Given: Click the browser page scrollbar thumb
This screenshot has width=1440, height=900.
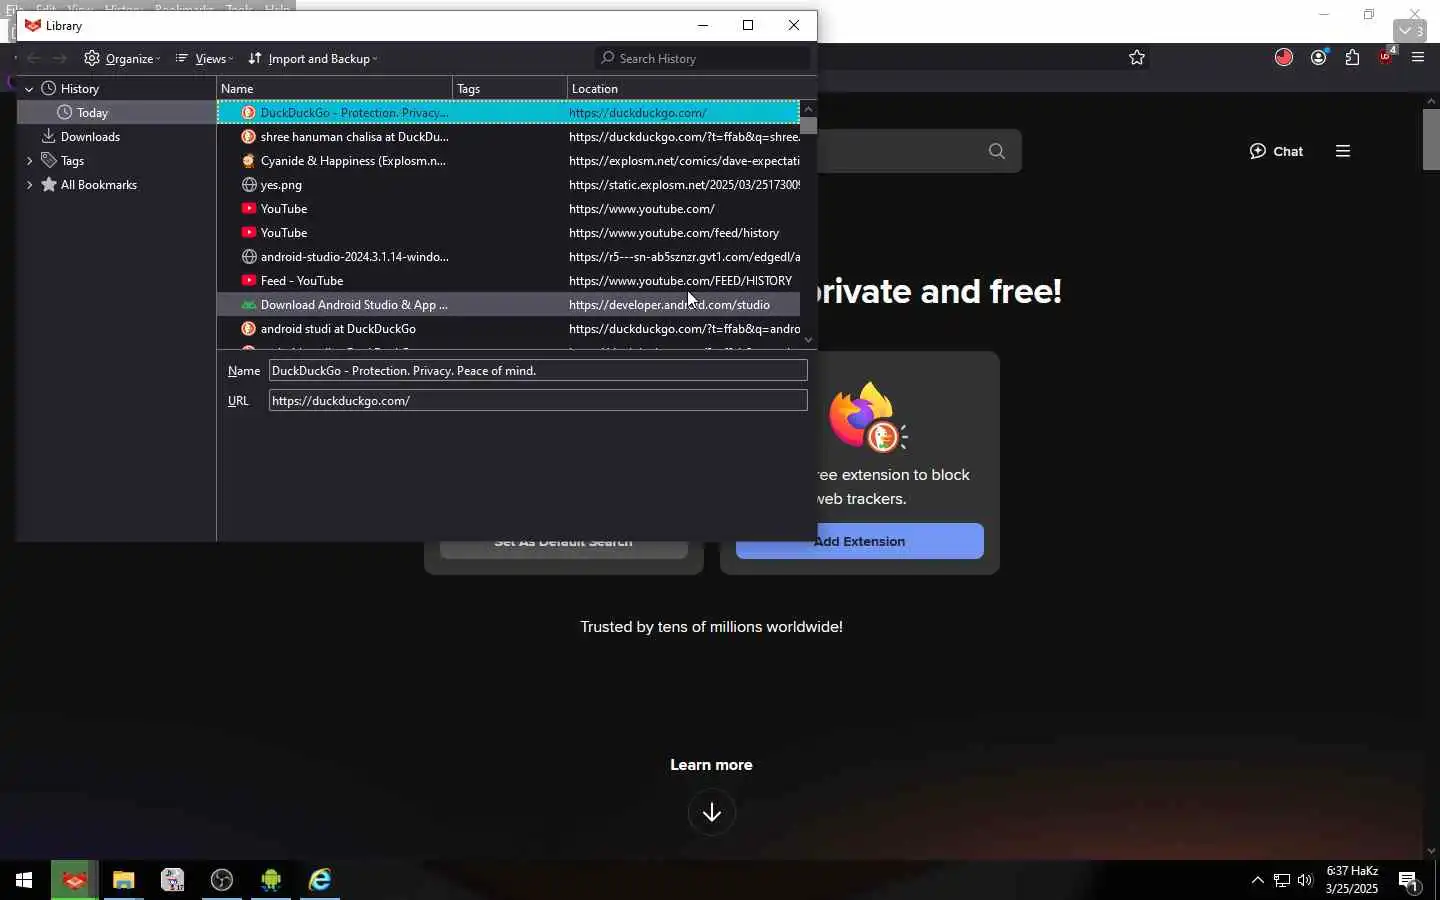Looking at the screenshot, I should (1432, 139).
